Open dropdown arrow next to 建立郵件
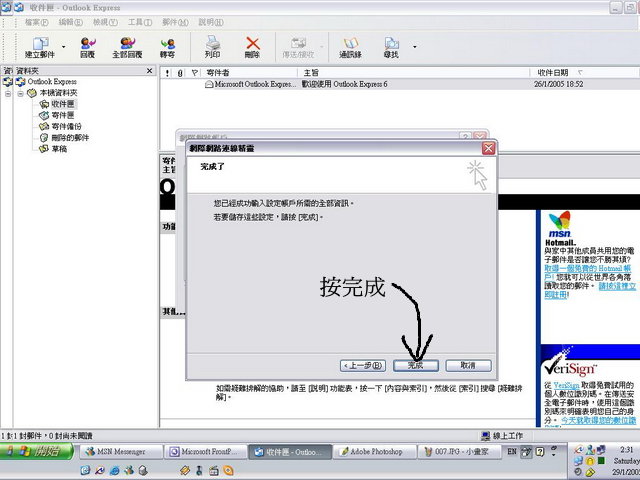 [64, 46]
